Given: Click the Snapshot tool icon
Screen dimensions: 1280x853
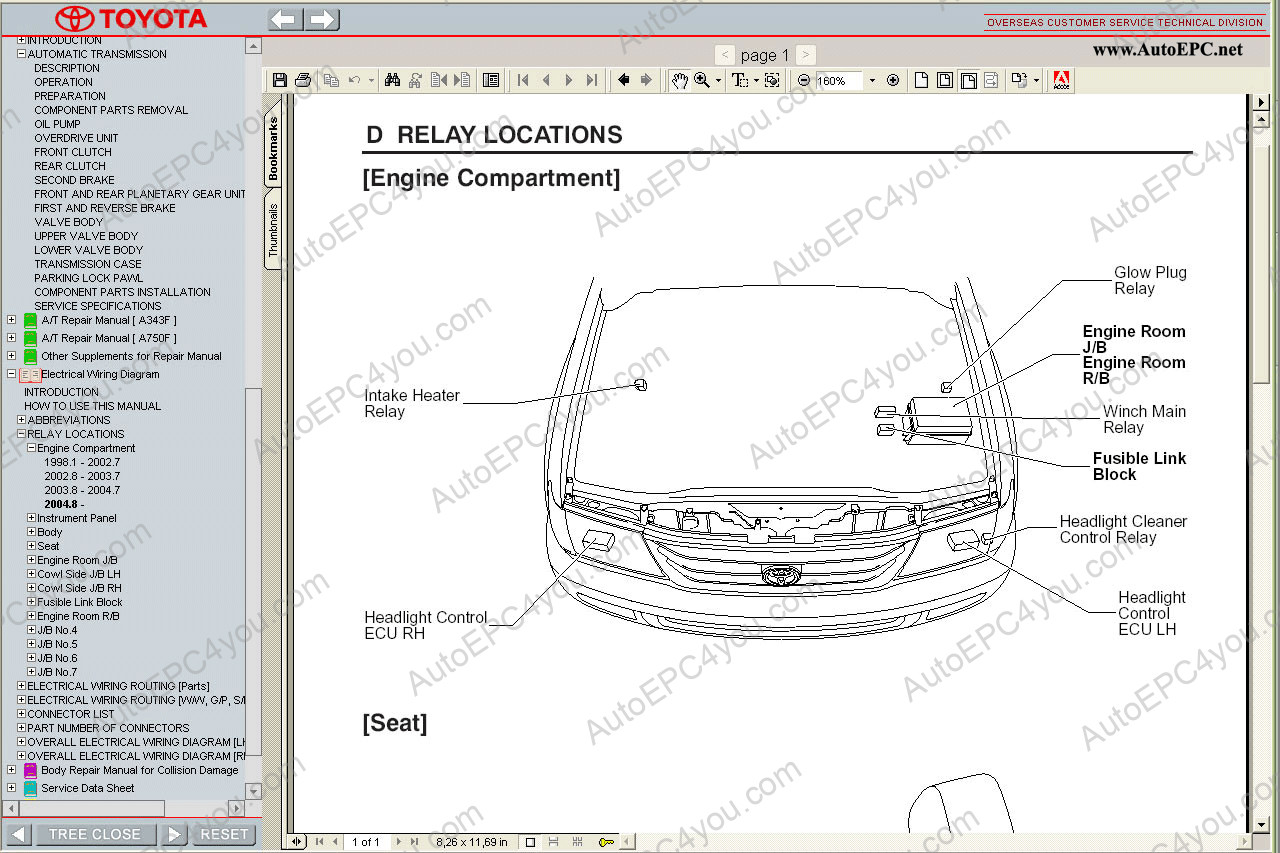Looking at the screenshot, I should (x=772, y=80).
